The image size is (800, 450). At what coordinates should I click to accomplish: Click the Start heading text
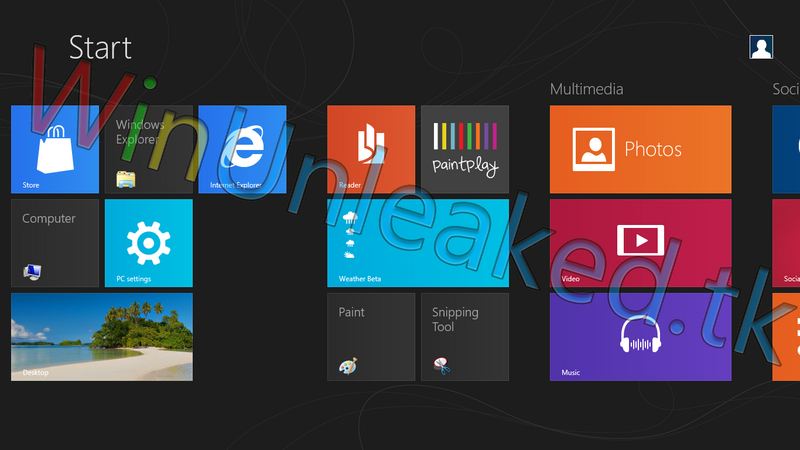(x=100, y=47)
